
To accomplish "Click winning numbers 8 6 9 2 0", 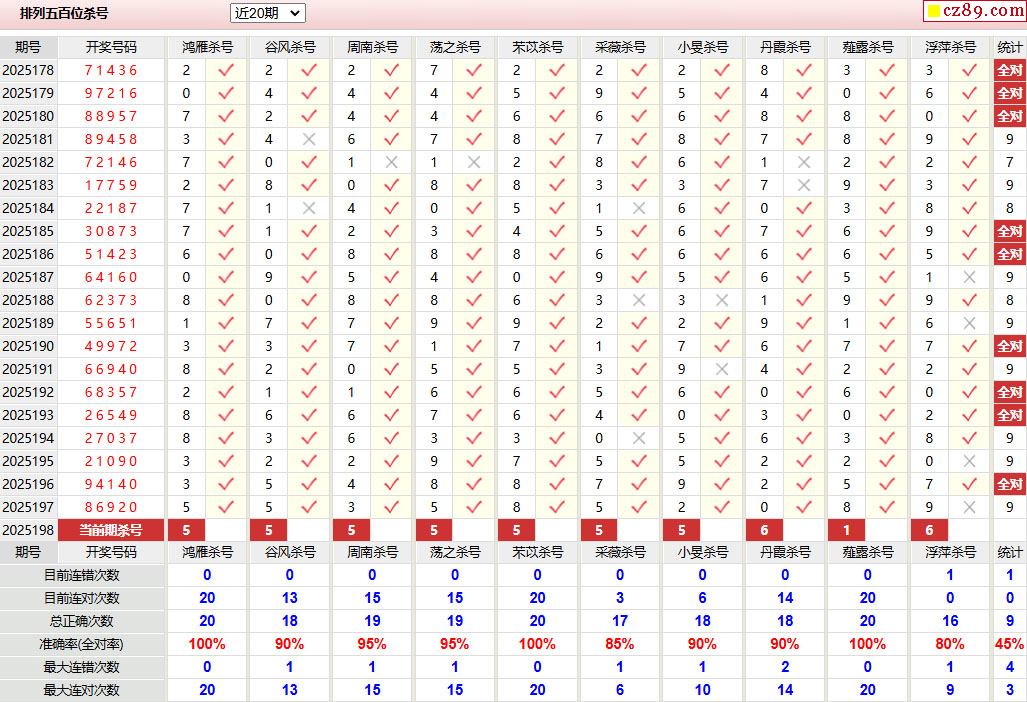I will click(x=111, y=507).
